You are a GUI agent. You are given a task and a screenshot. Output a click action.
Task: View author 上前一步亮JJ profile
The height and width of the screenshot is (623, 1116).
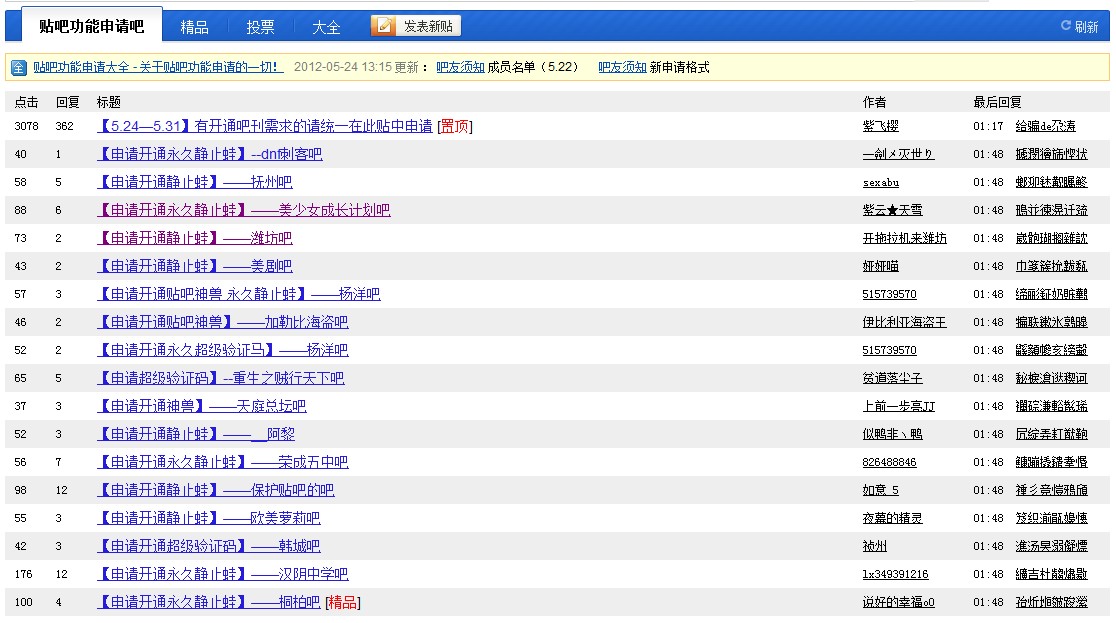pyautogui.click(x=899, y=406)
